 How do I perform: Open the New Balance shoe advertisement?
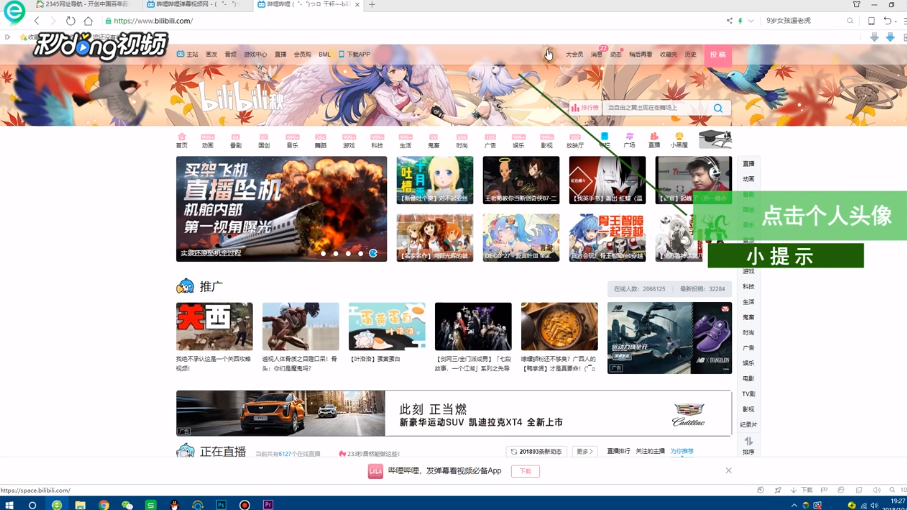tap(669, 338)
